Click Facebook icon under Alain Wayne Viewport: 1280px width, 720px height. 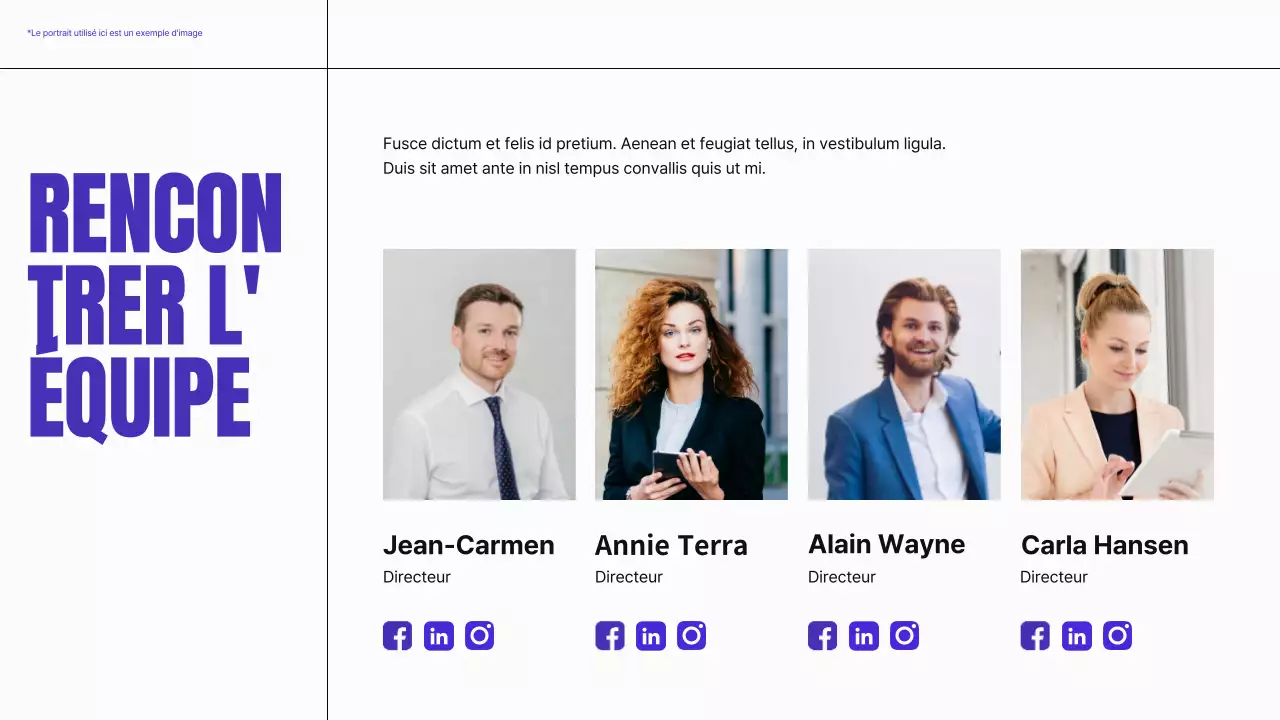click(822, 636)
